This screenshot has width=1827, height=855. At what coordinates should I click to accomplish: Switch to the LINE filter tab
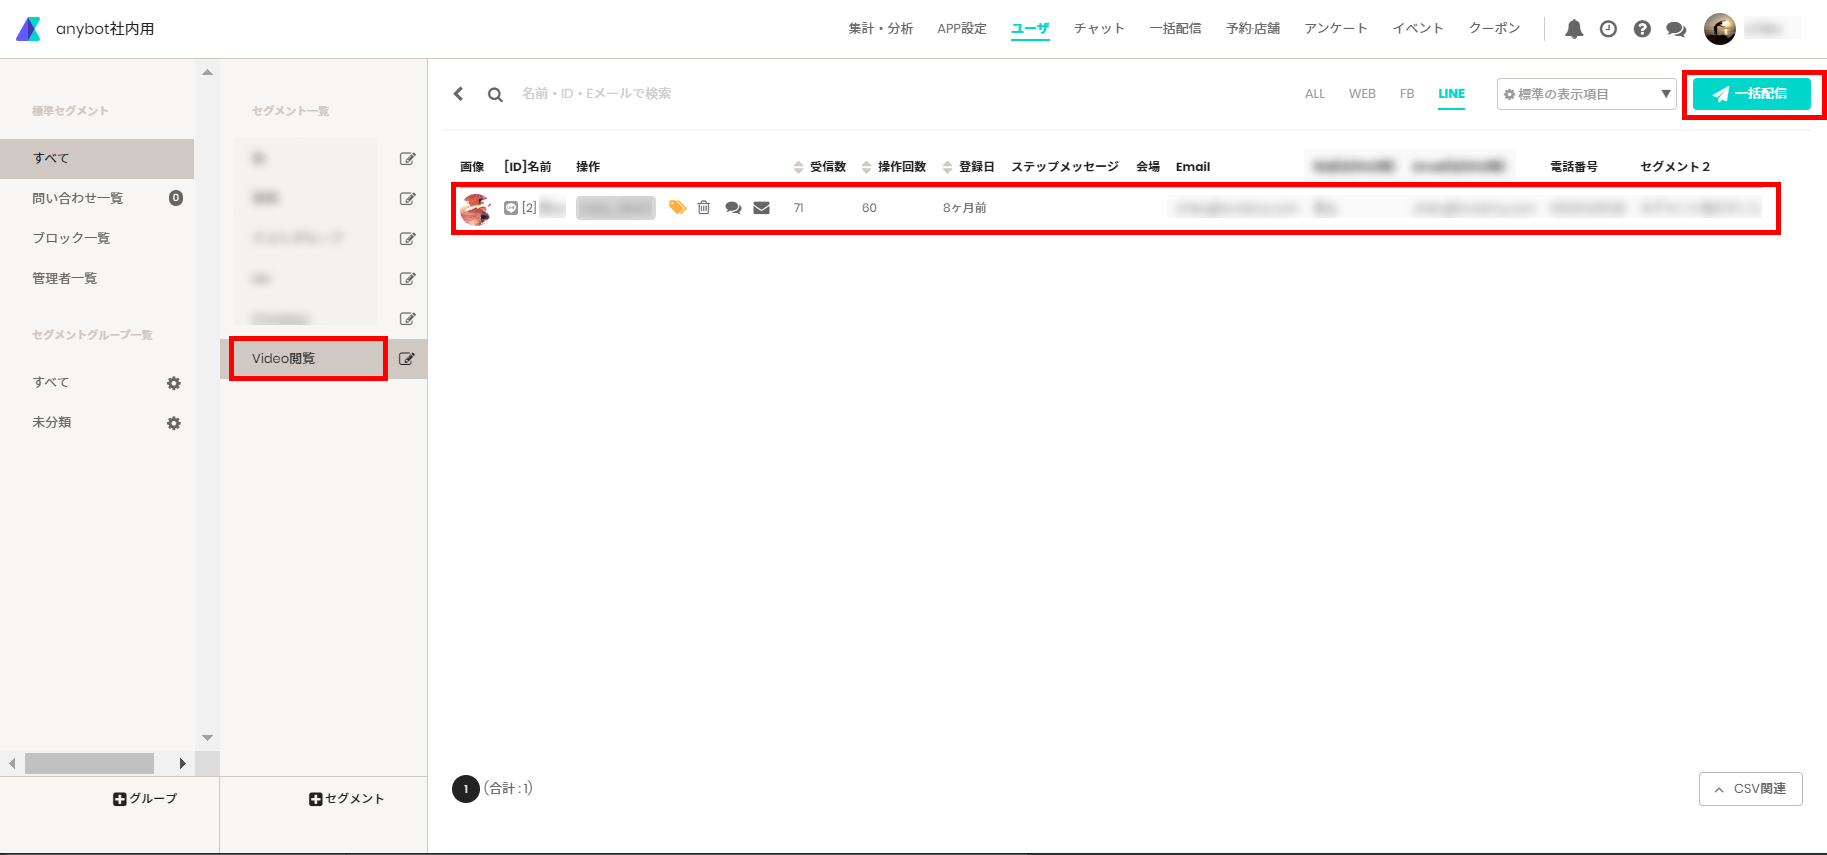1452,94
